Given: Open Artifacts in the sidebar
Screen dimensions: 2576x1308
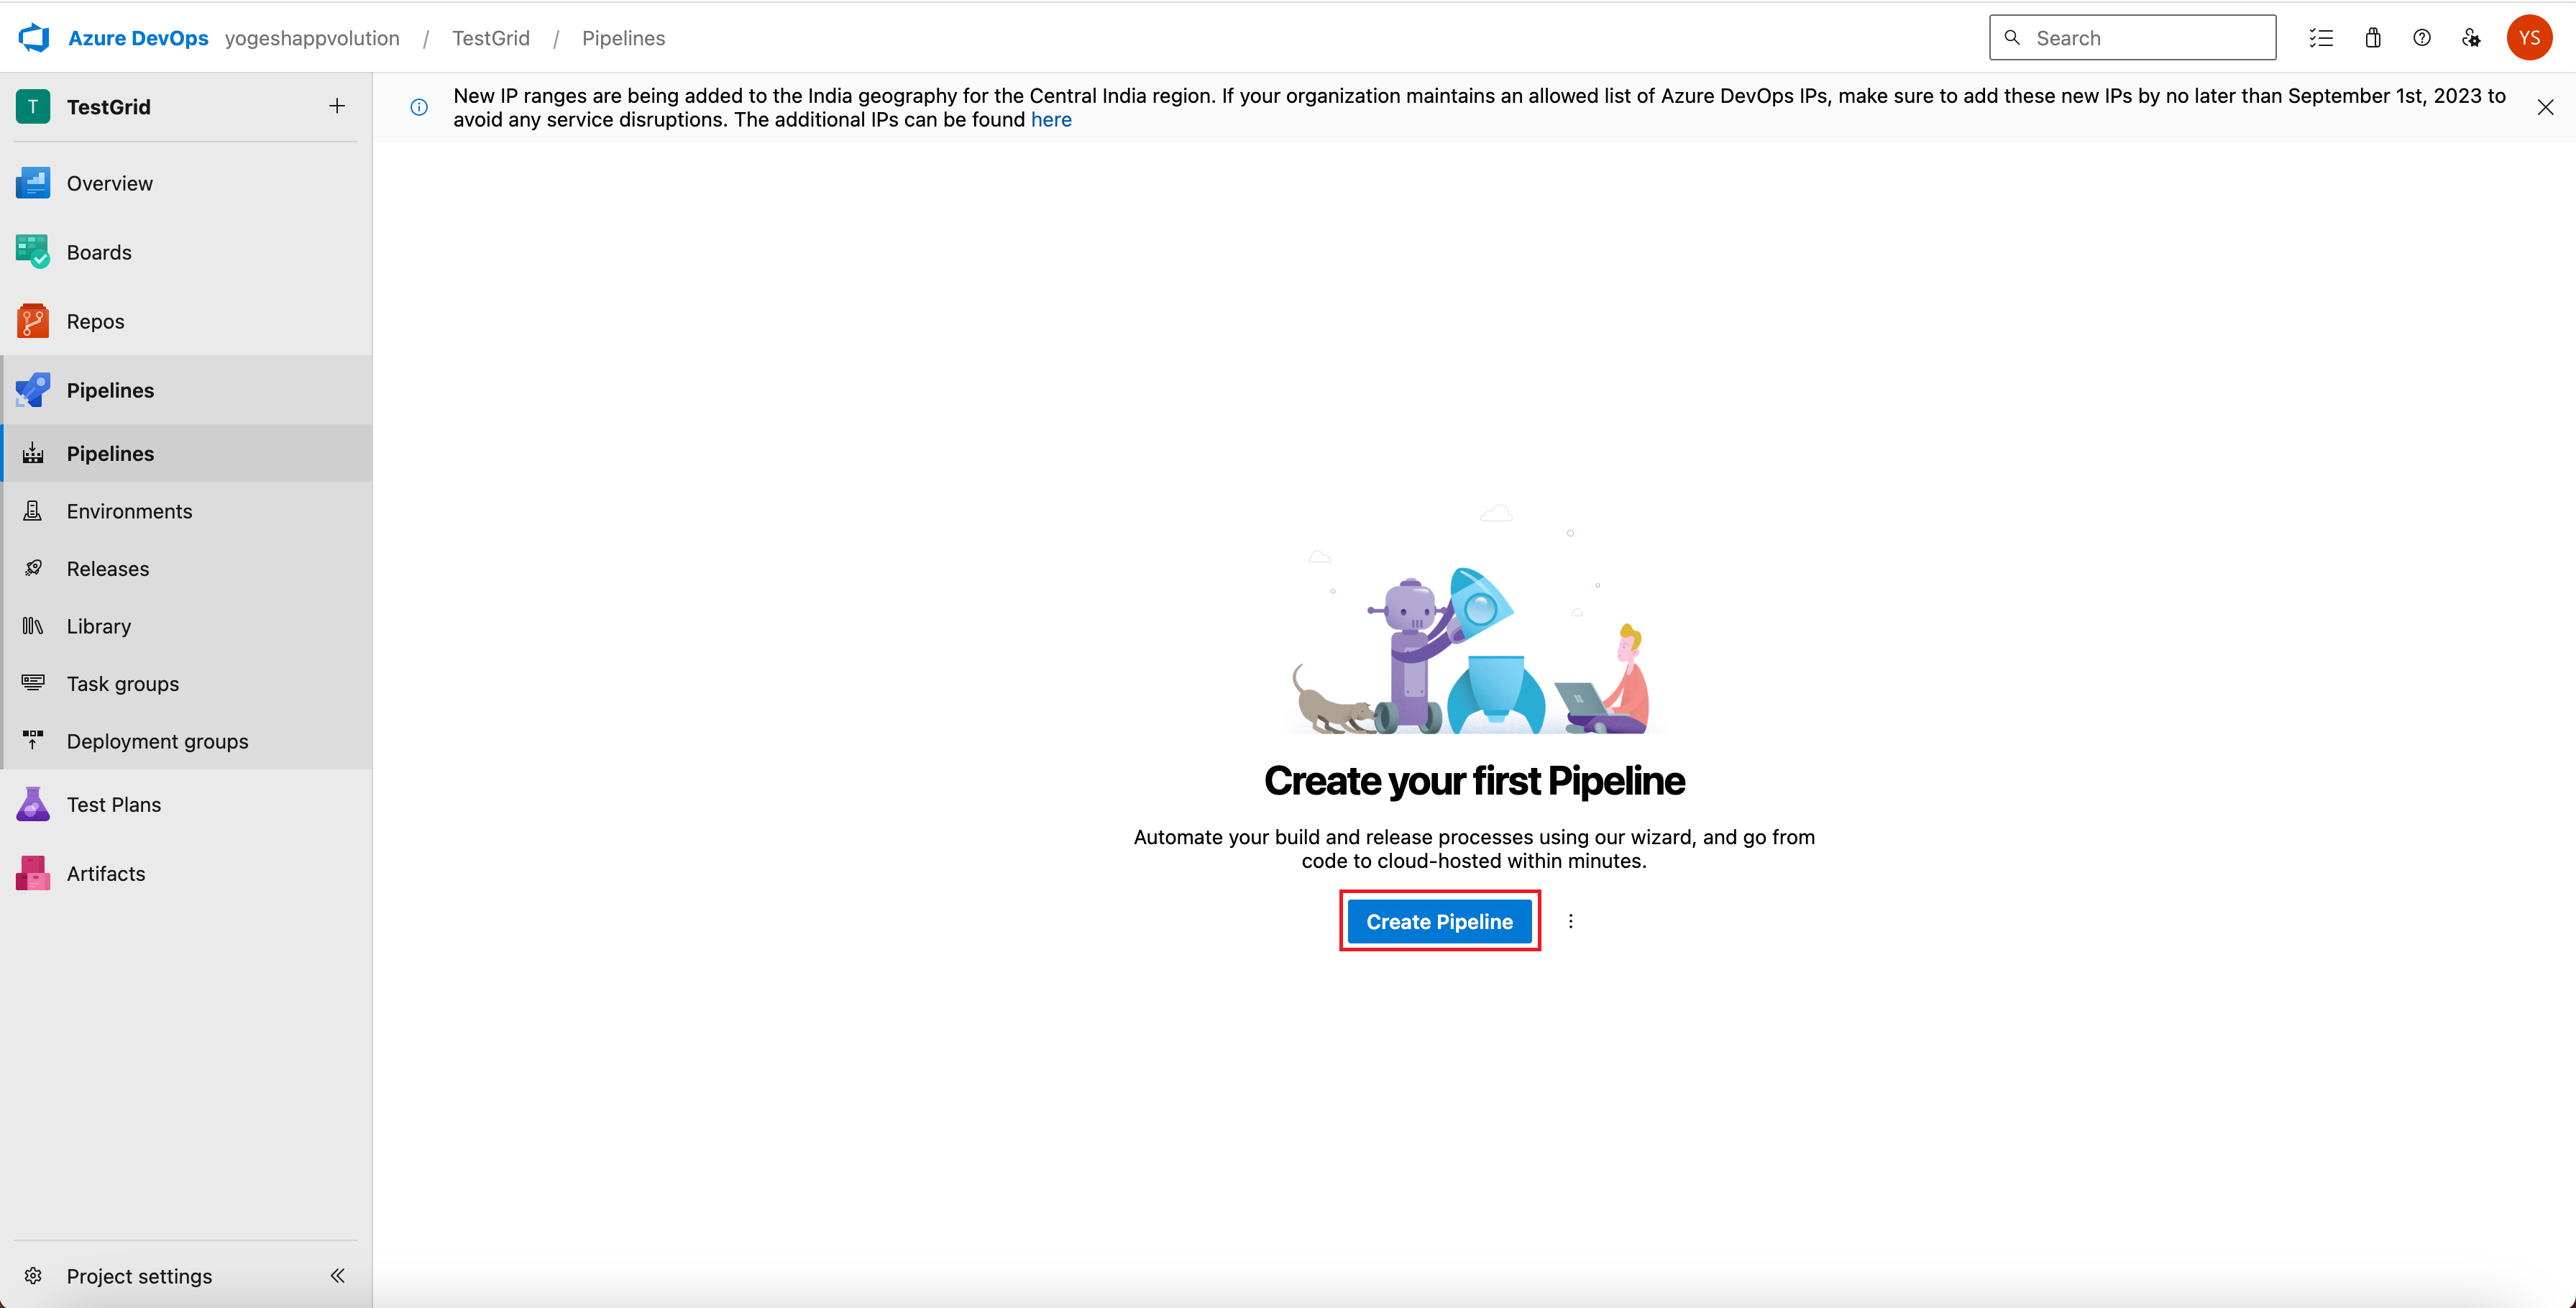Looking at the screenshot, I should click(x=186, y=873).
